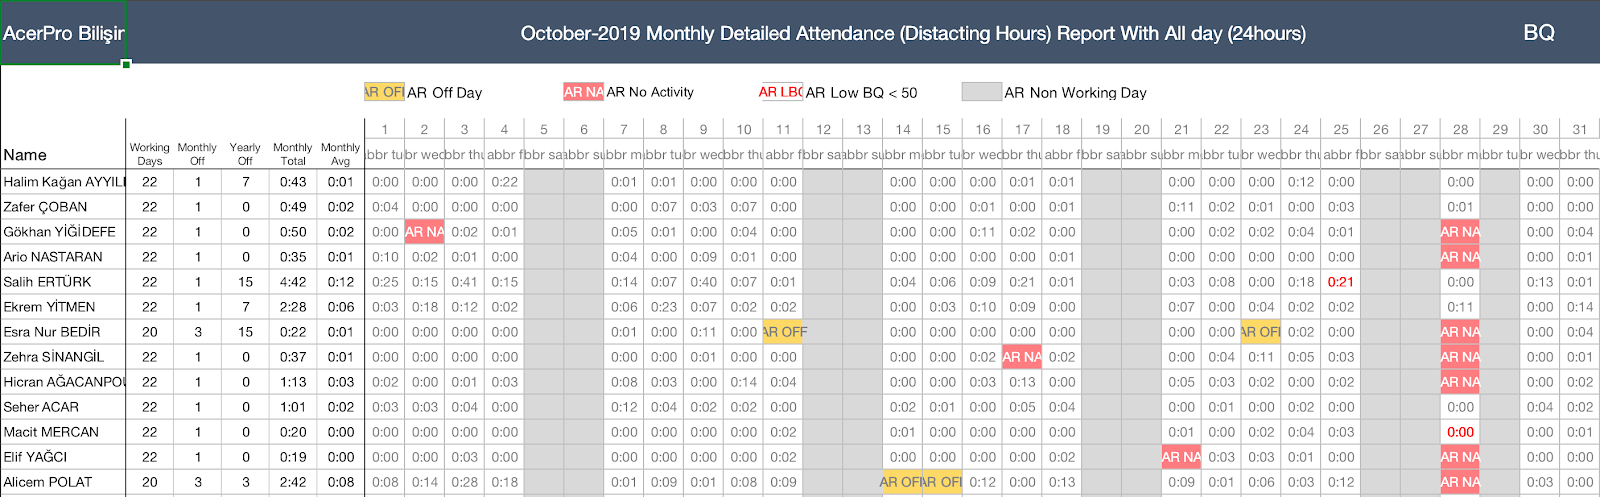Click the October-2019 report title banner
This screenshot has width=1600, height=497.
coord(912,33)
